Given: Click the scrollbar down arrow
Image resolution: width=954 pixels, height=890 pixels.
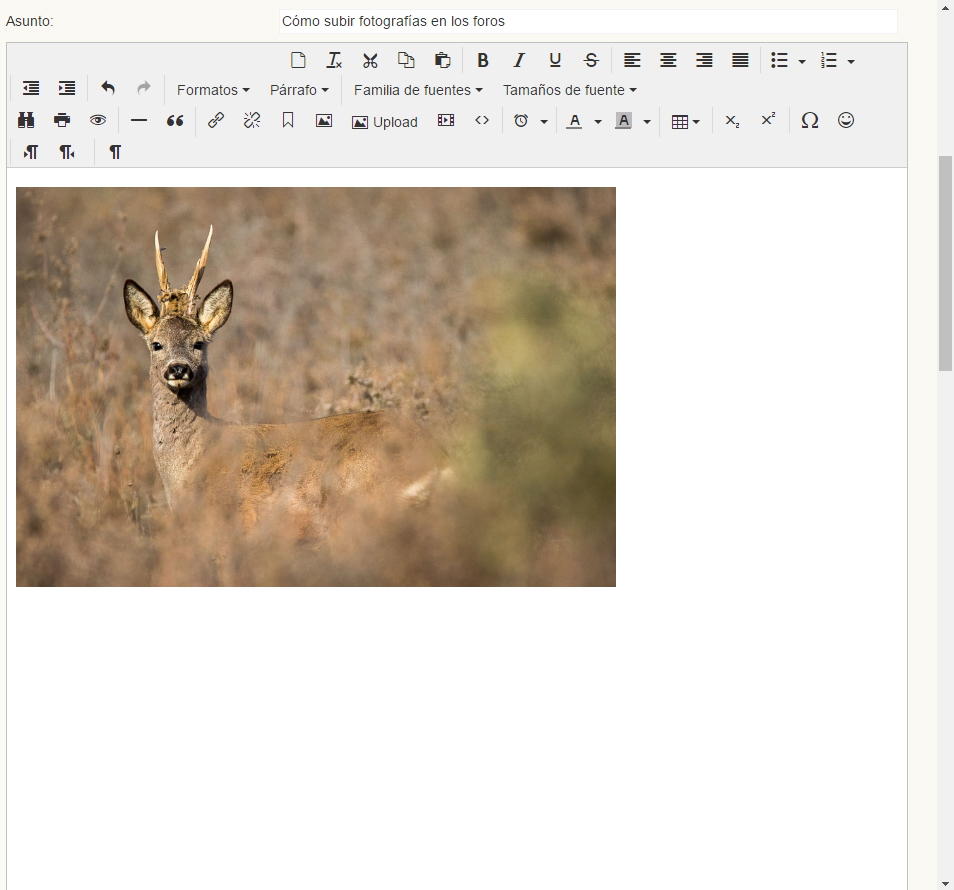Looking at the screenshot, I should [x=945, y=883].
